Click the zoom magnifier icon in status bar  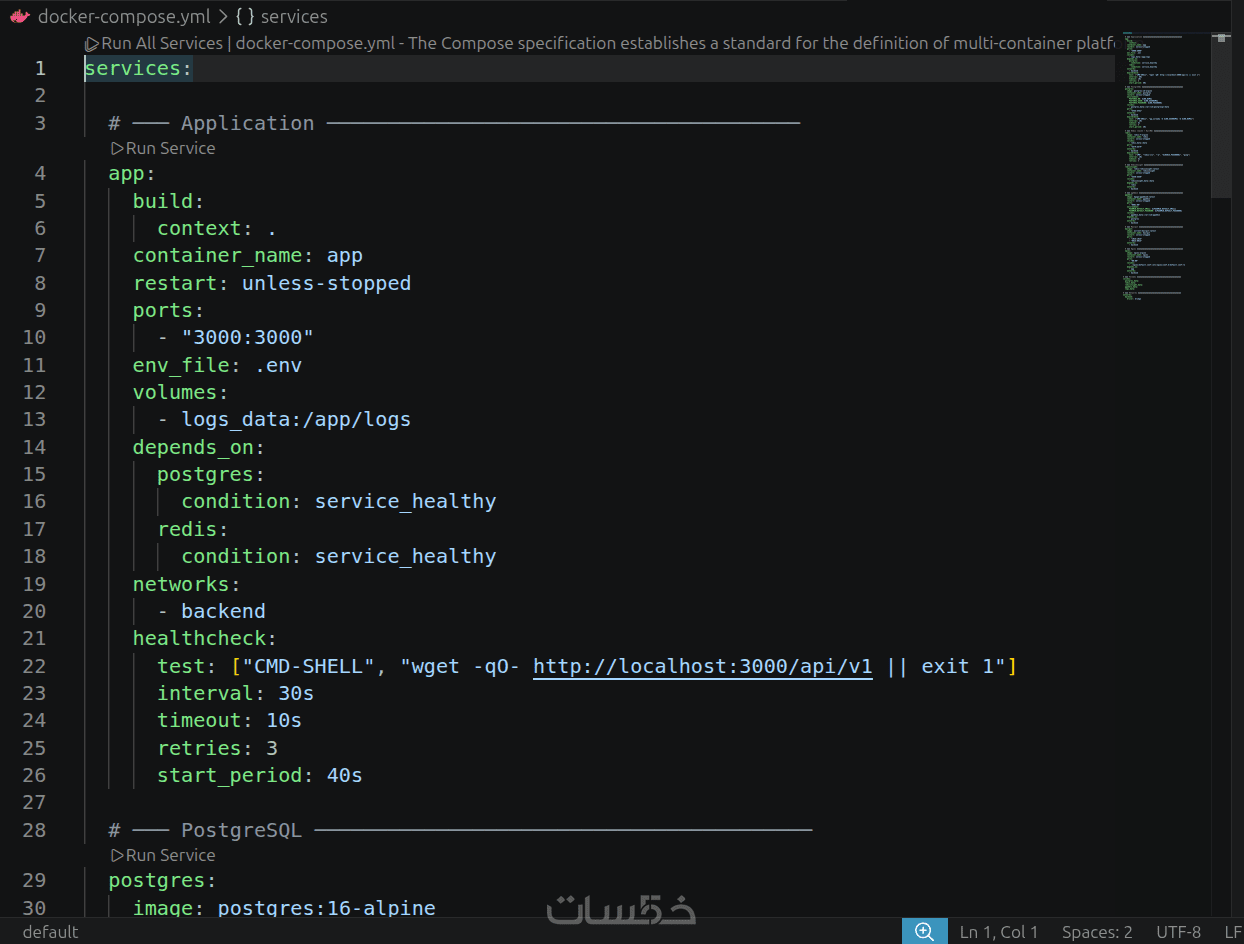coord(924,932)
